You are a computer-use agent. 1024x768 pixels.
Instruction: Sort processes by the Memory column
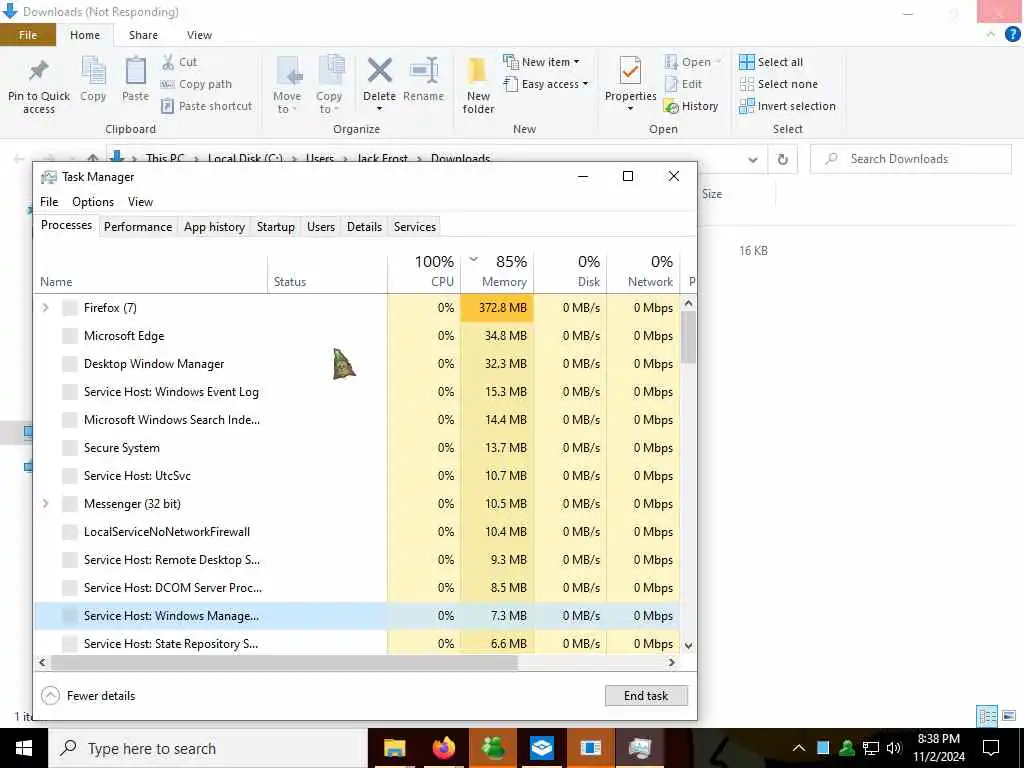[498, 271]
